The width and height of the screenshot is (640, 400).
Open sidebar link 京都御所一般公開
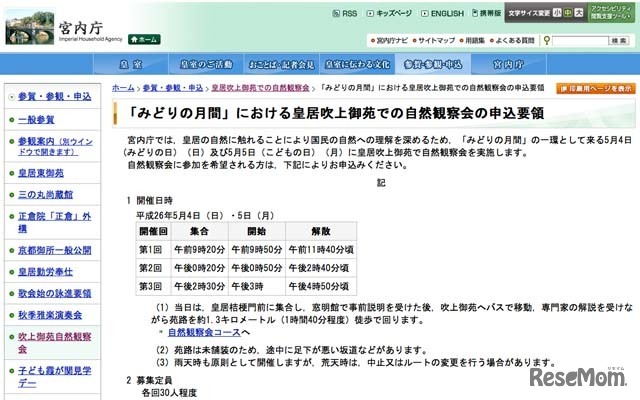coord(54,250)
